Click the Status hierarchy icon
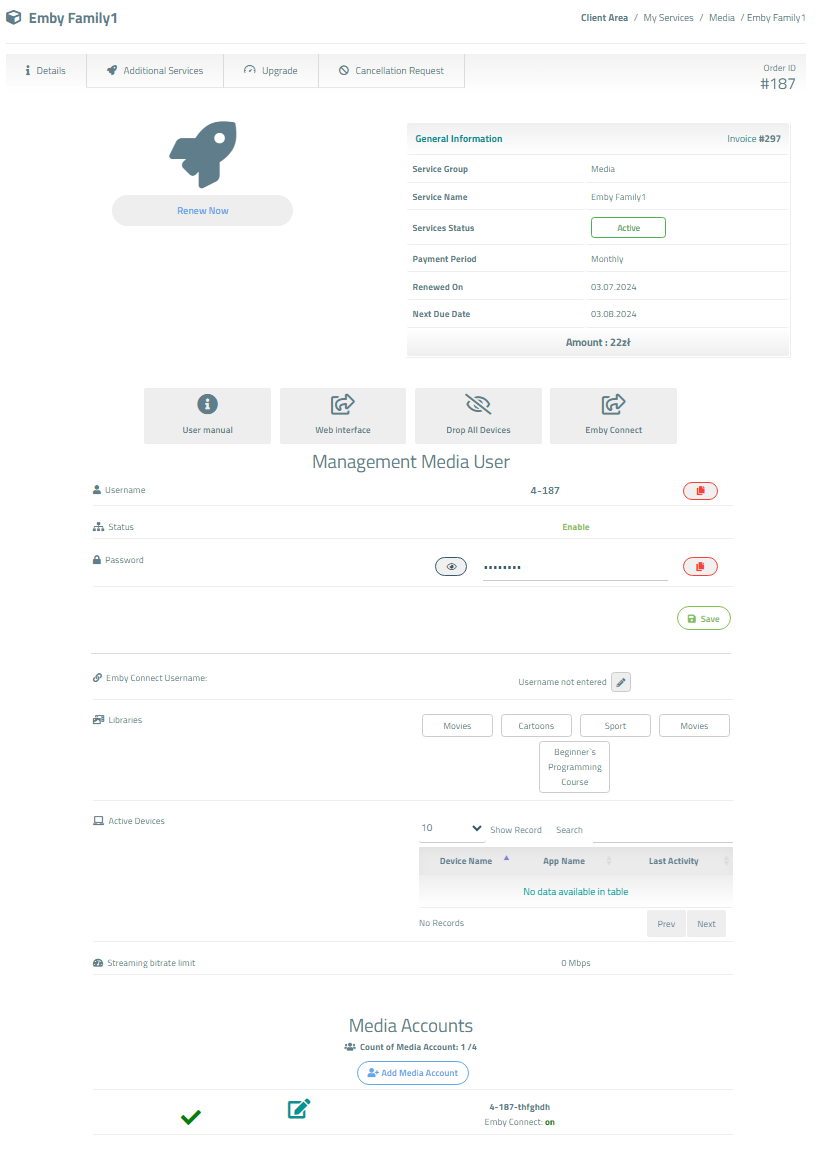The height and width of the screenshot is (1169, 816). [98, 527]
